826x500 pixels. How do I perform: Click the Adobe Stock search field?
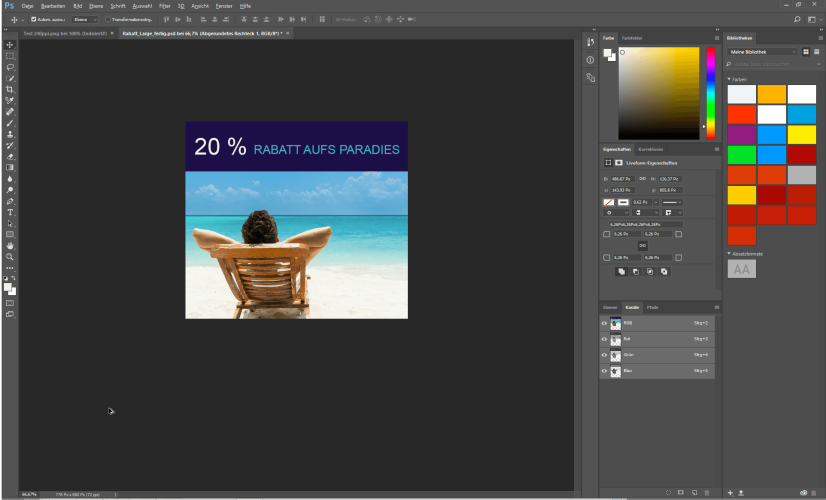(774, 64)
